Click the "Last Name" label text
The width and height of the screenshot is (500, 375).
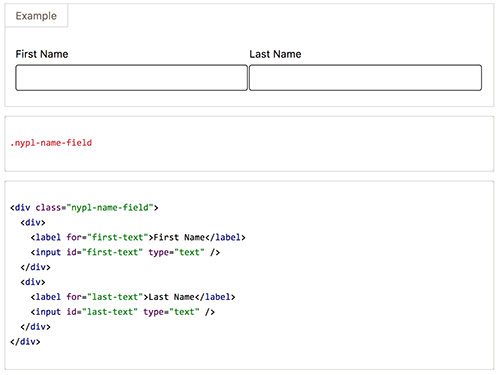tap(275, 54)
